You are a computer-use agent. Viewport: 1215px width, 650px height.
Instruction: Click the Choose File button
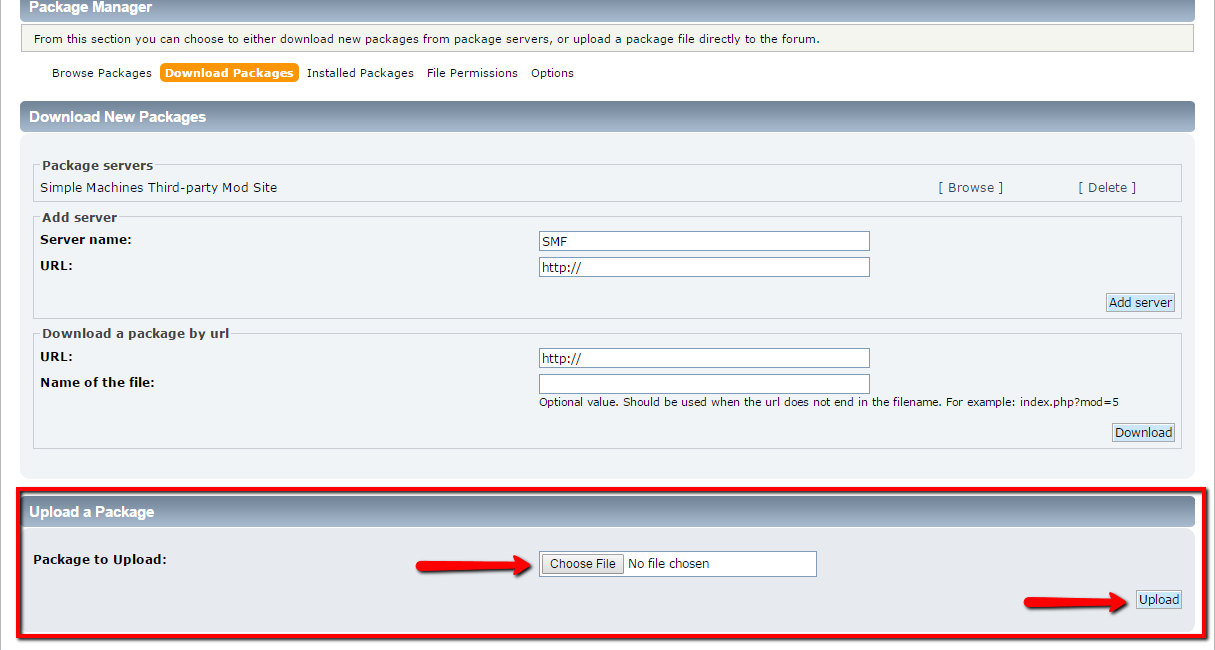581,563
